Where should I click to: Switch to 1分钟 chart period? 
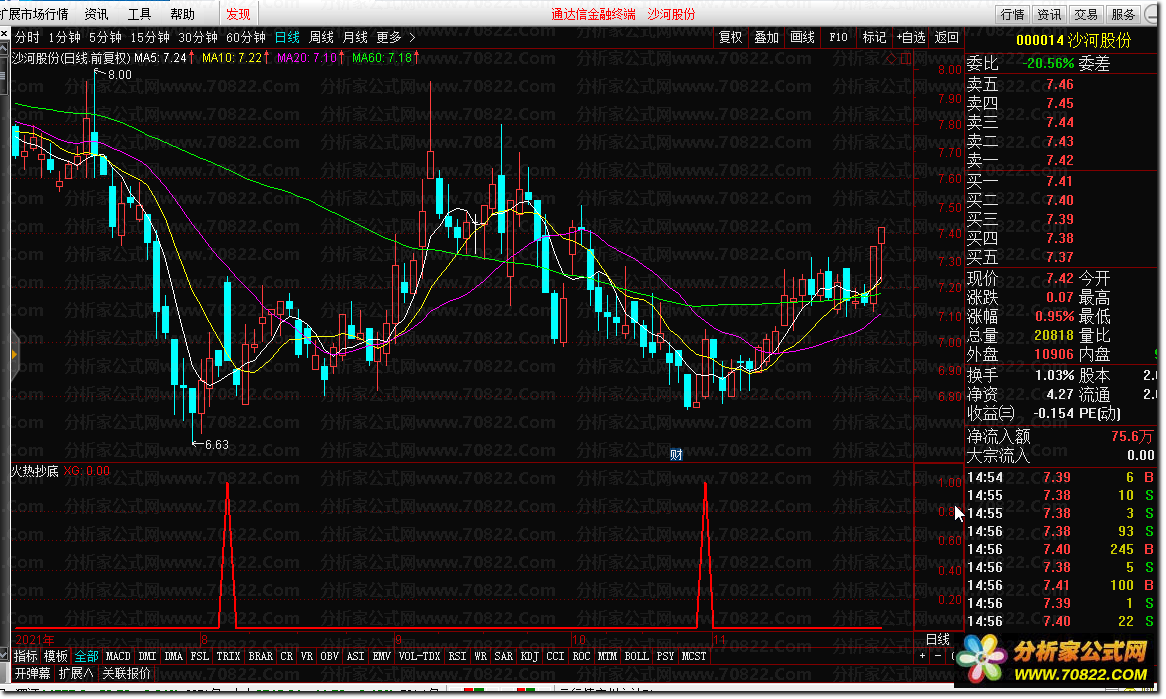pos(65,37)
